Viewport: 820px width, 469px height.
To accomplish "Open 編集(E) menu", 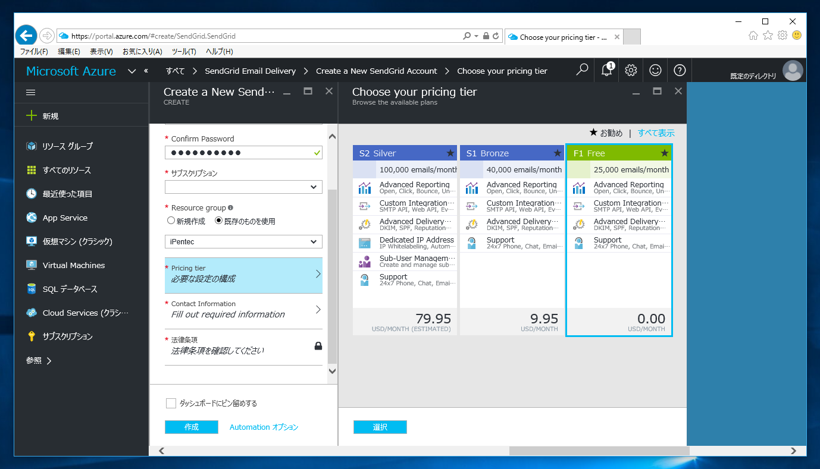I will [x=69, y=52].
